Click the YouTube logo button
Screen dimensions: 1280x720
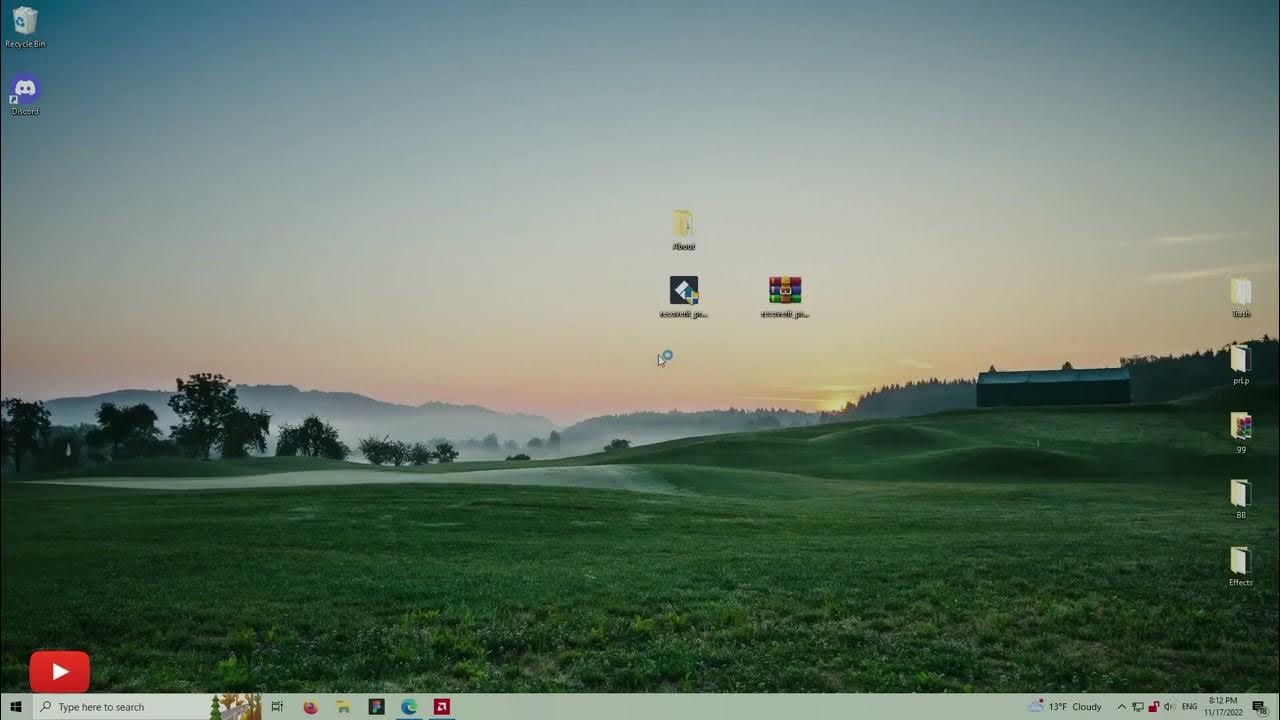(x=60, y=672)
